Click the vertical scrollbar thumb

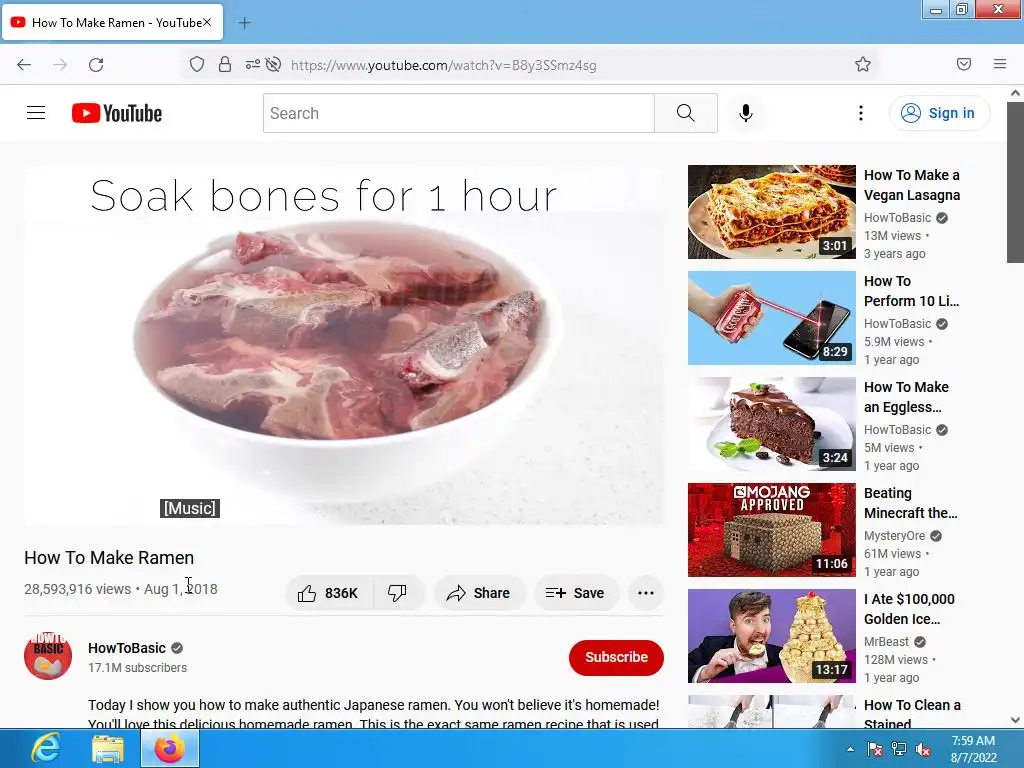(x=1015, y=182)
